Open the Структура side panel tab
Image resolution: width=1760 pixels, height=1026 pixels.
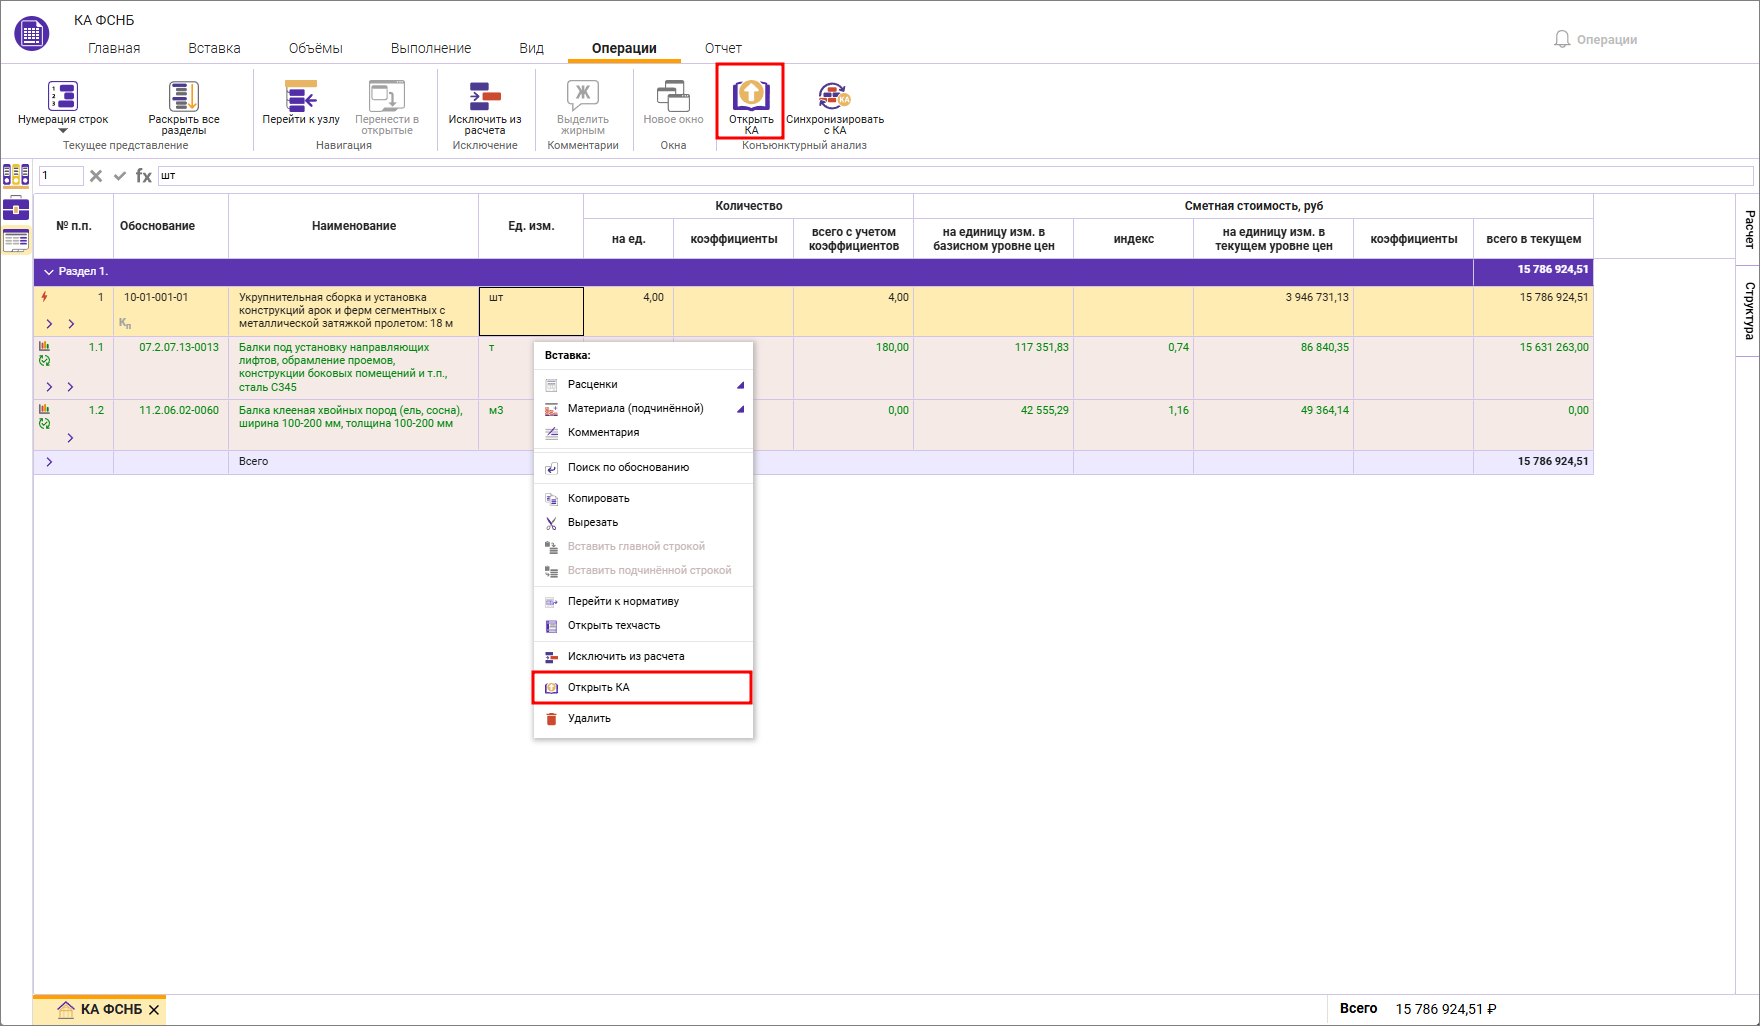point(1749,311)
